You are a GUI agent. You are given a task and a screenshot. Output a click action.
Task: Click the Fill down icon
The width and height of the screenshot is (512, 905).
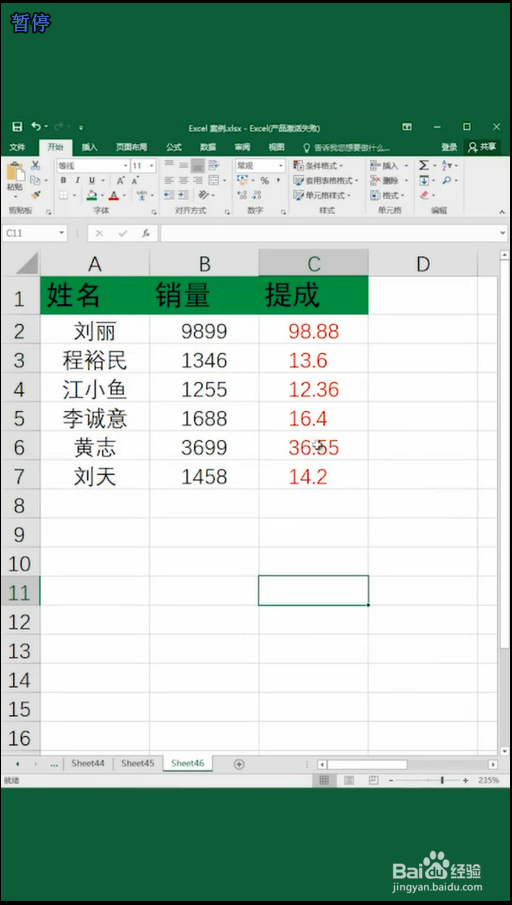424,181
